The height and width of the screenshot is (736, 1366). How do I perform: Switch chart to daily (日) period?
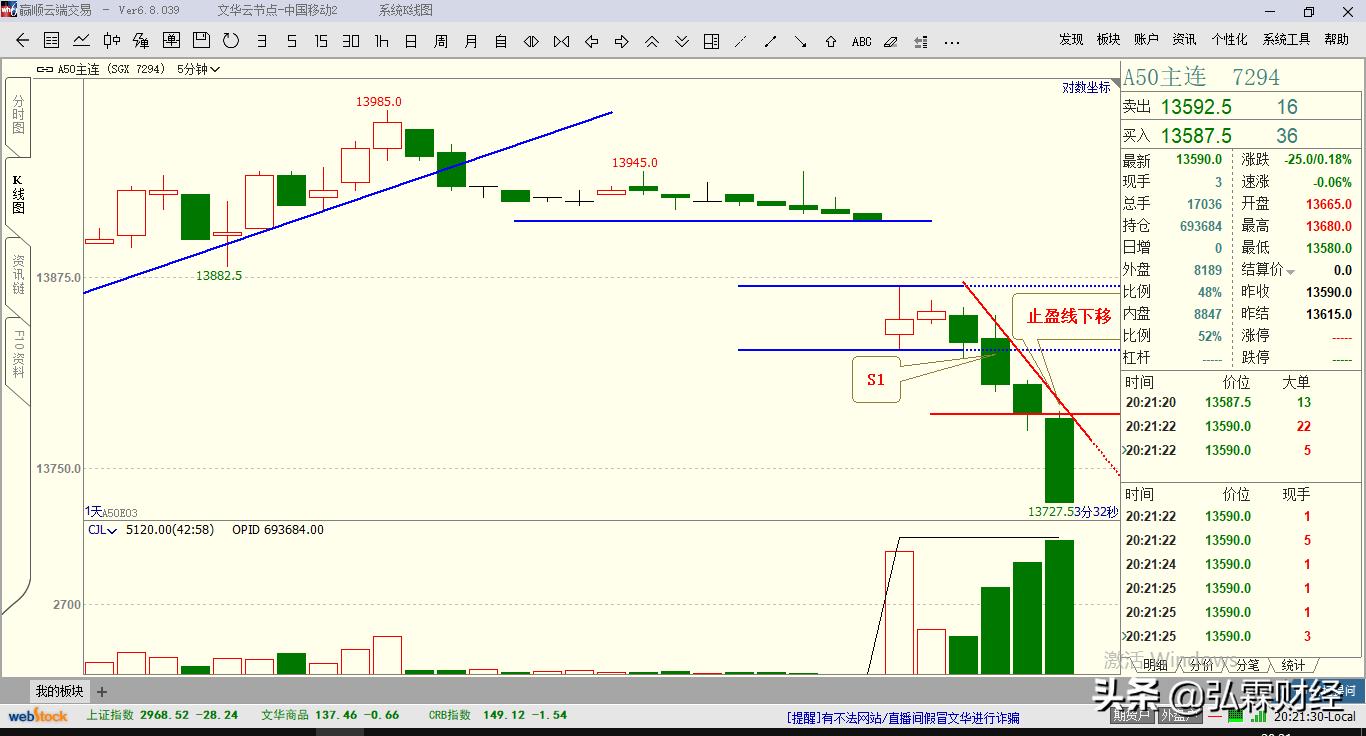point(411,41)
